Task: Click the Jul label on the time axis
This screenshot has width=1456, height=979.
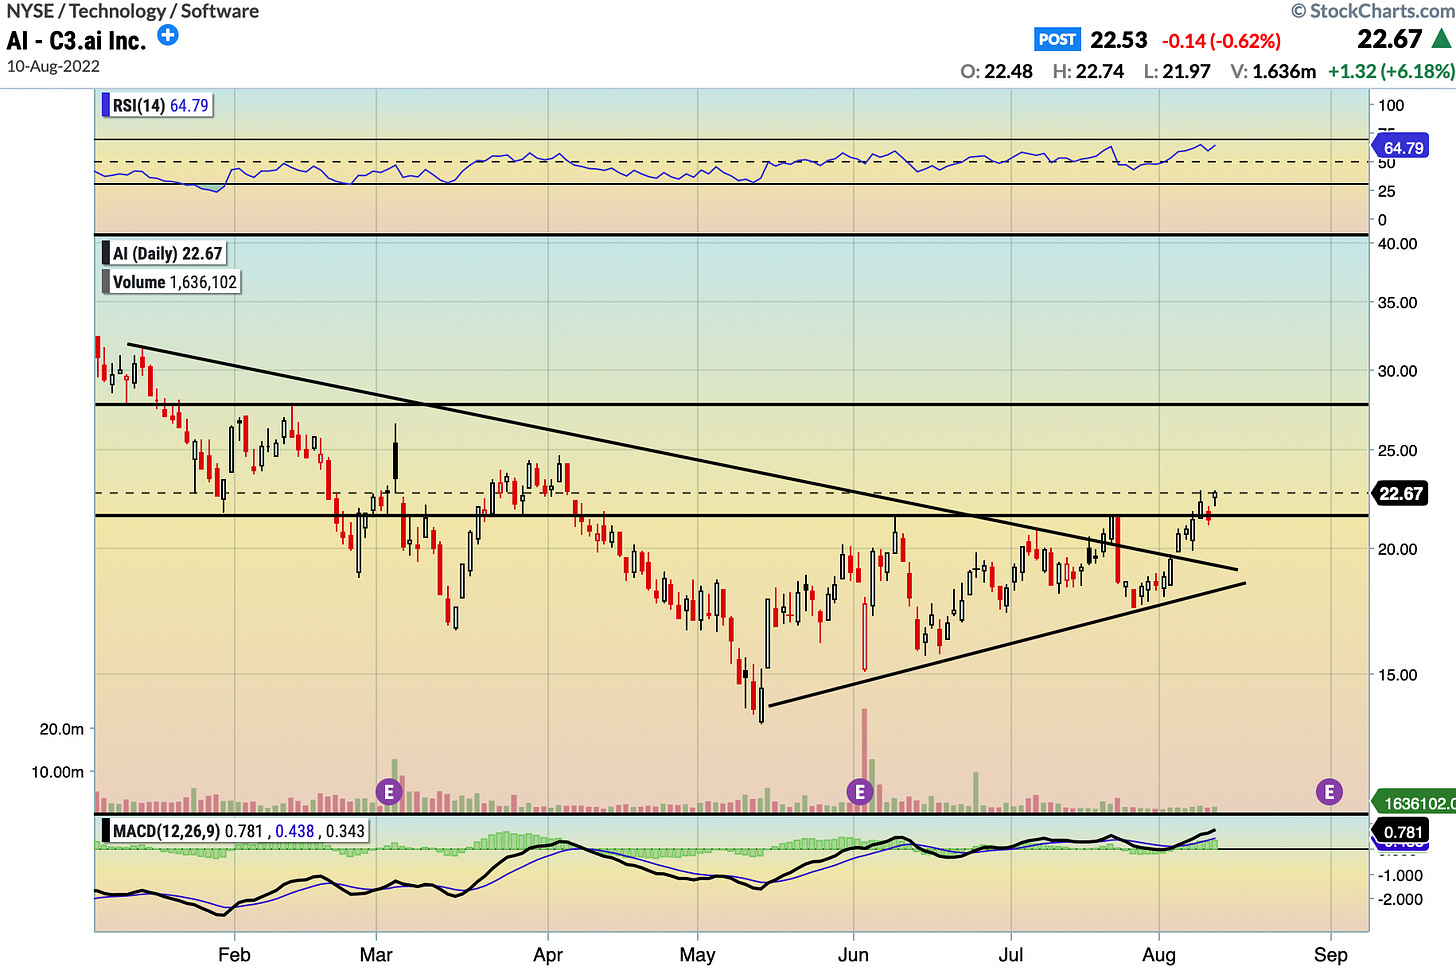Action: (1011, 955)
